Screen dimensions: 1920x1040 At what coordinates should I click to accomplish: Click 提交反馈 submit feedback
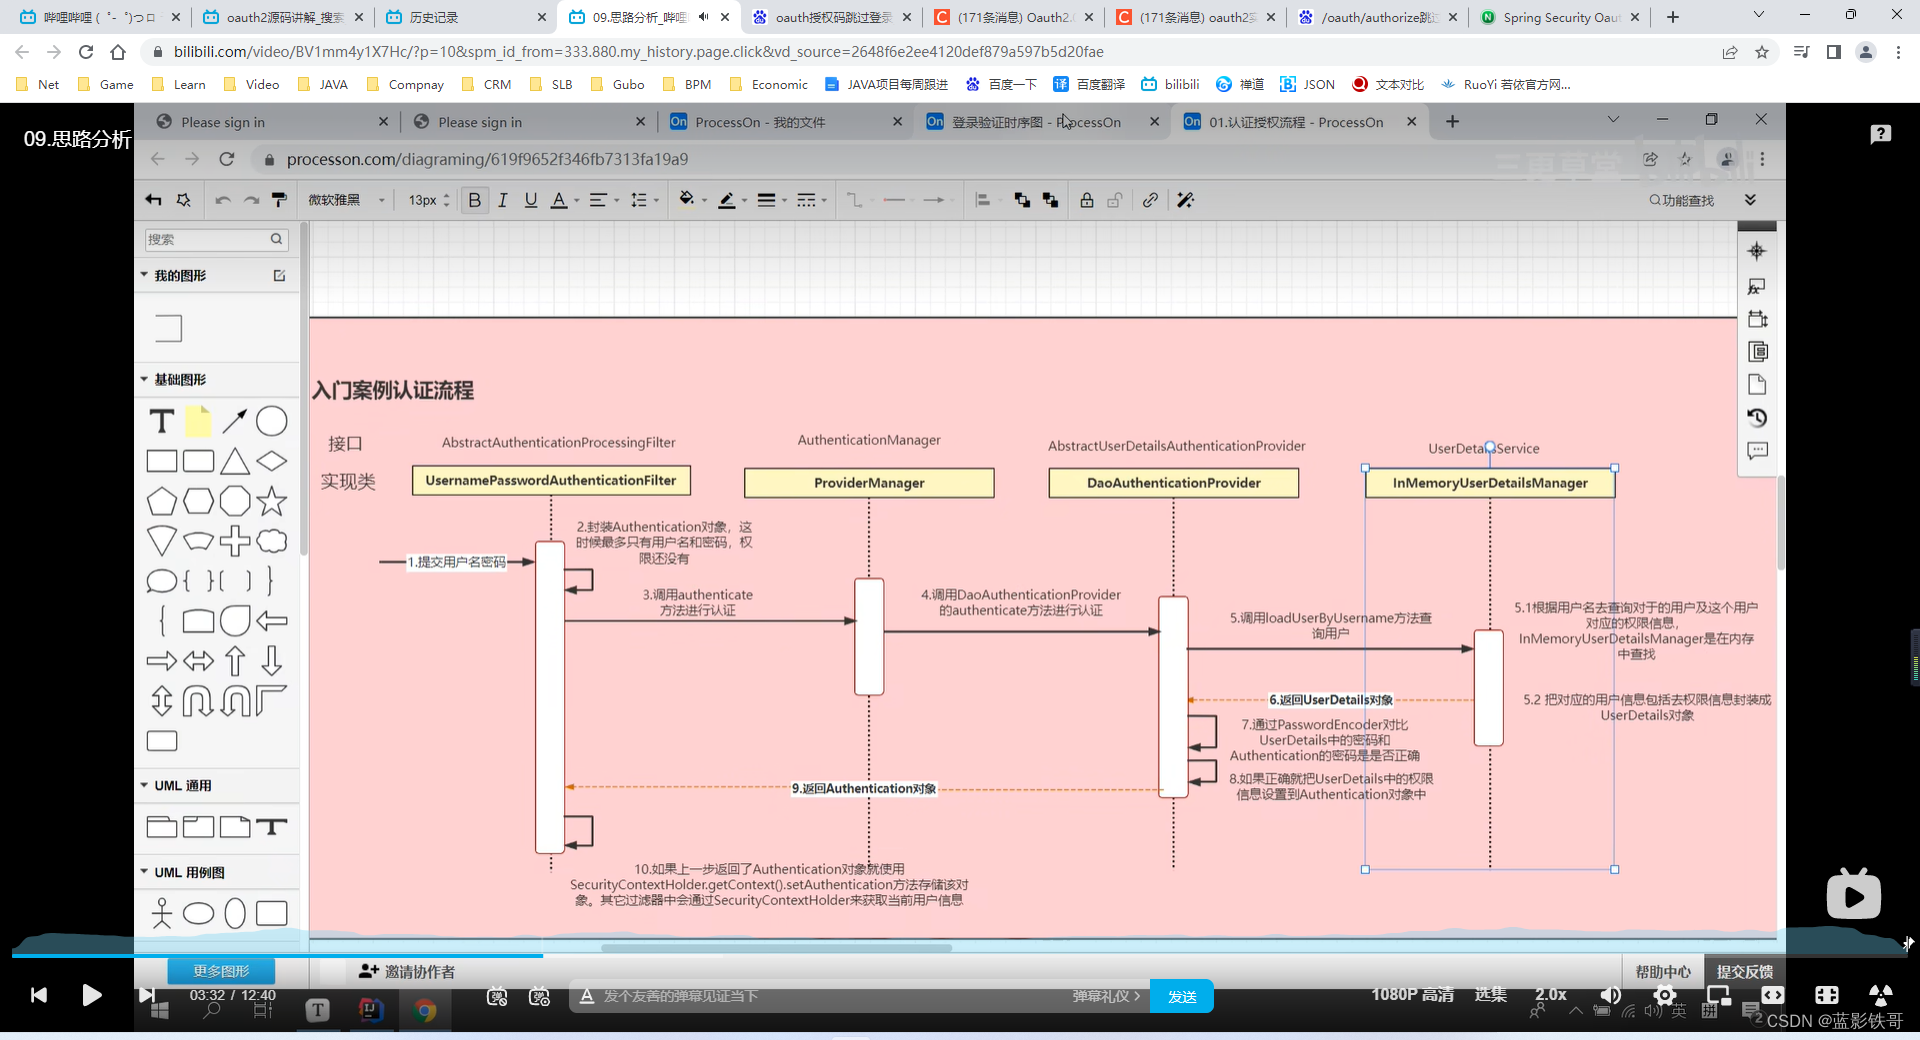click(1745, 971)
